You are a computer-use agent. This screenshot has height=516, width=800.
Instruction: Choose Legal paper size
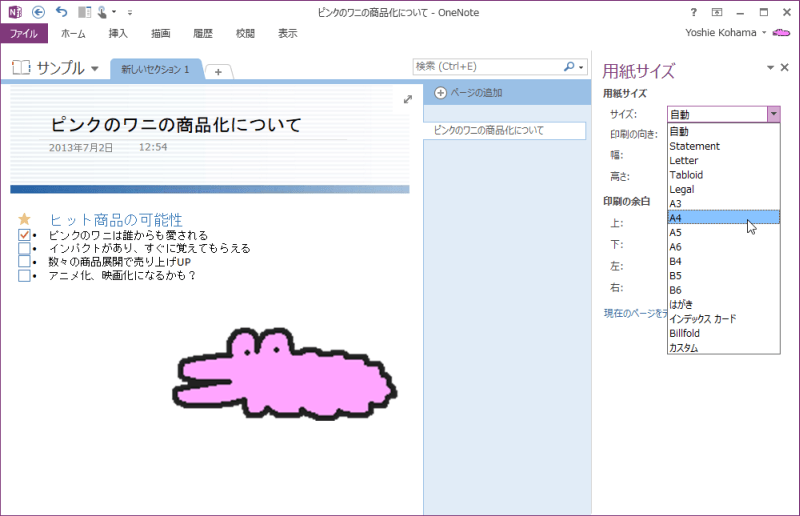tap(723, 189)
